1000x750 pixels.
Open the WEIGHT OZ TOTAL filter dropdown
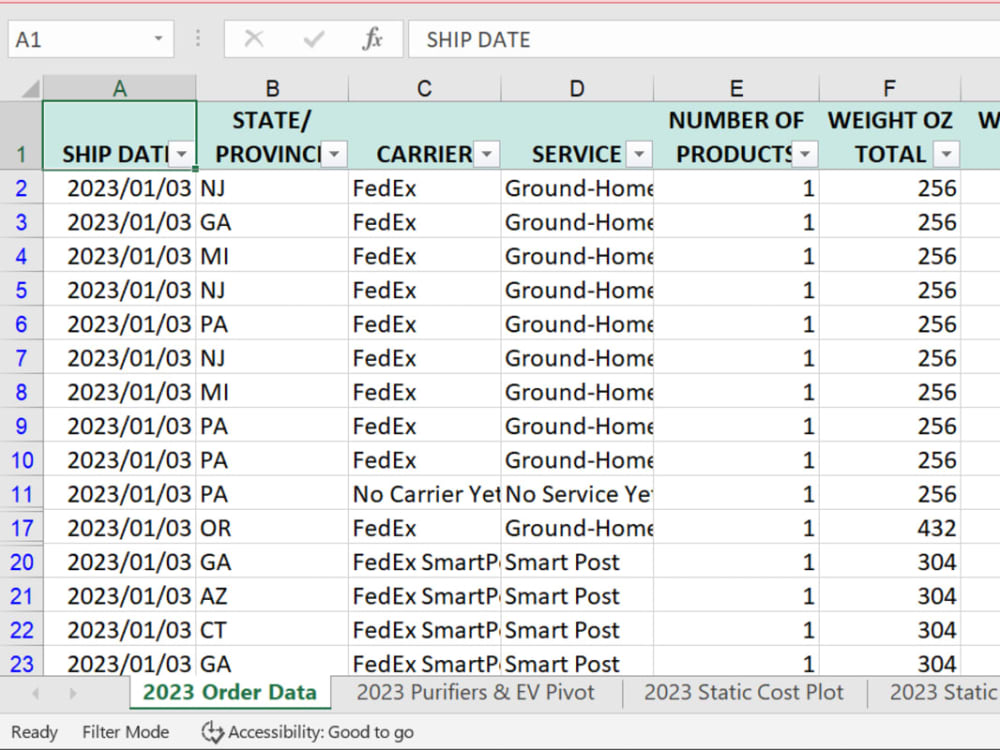[x=946, y=155]
